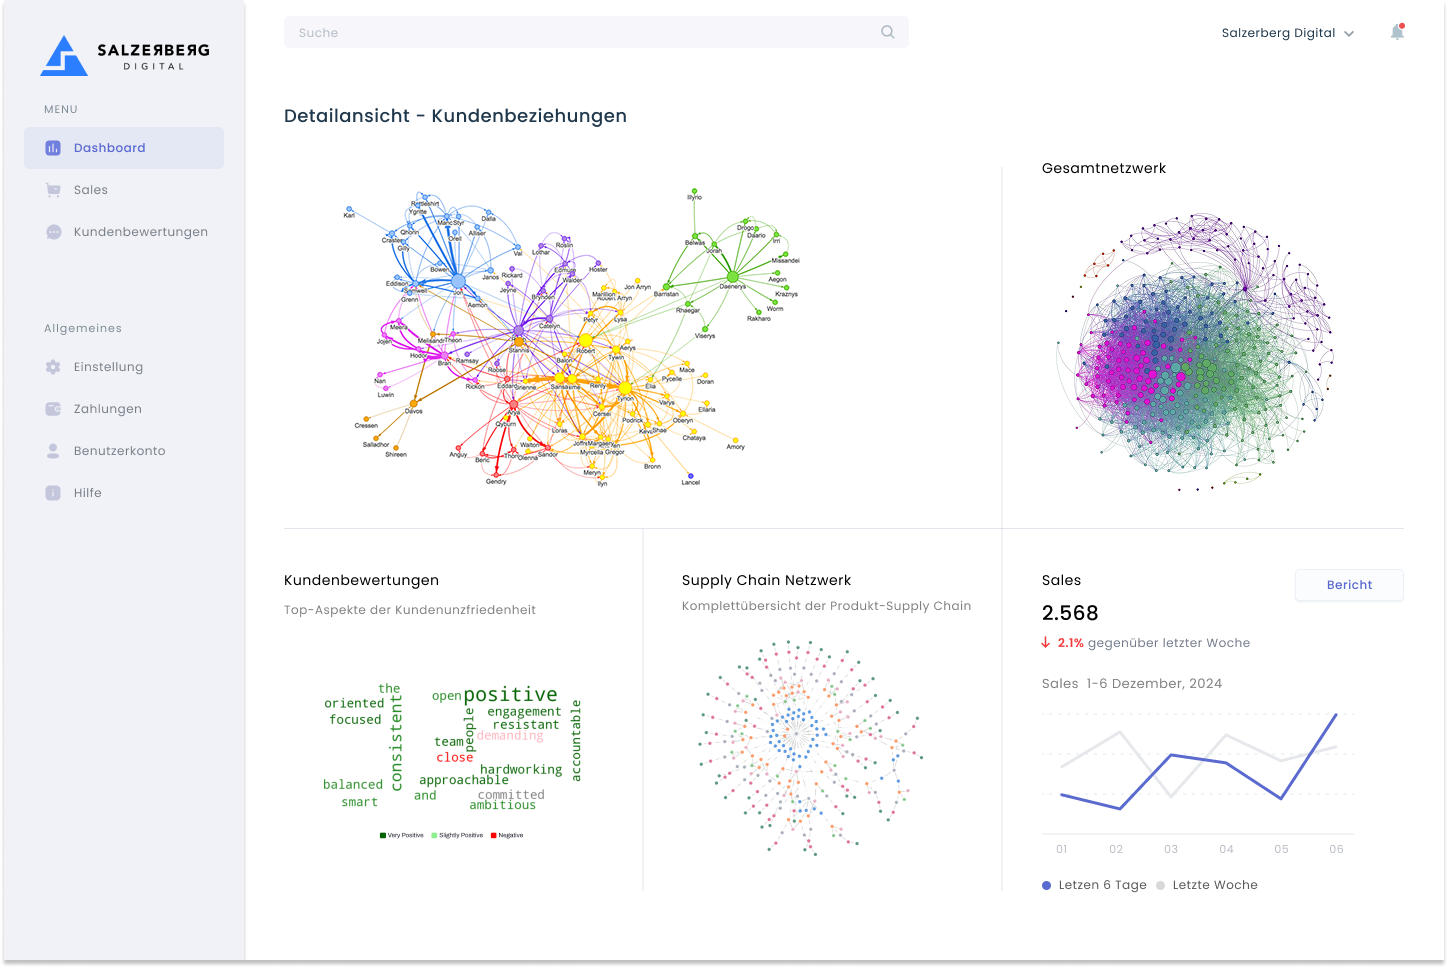1448x968 pixels.
Task: Open the Sales menu item
Action: click(x=90, y=190)
